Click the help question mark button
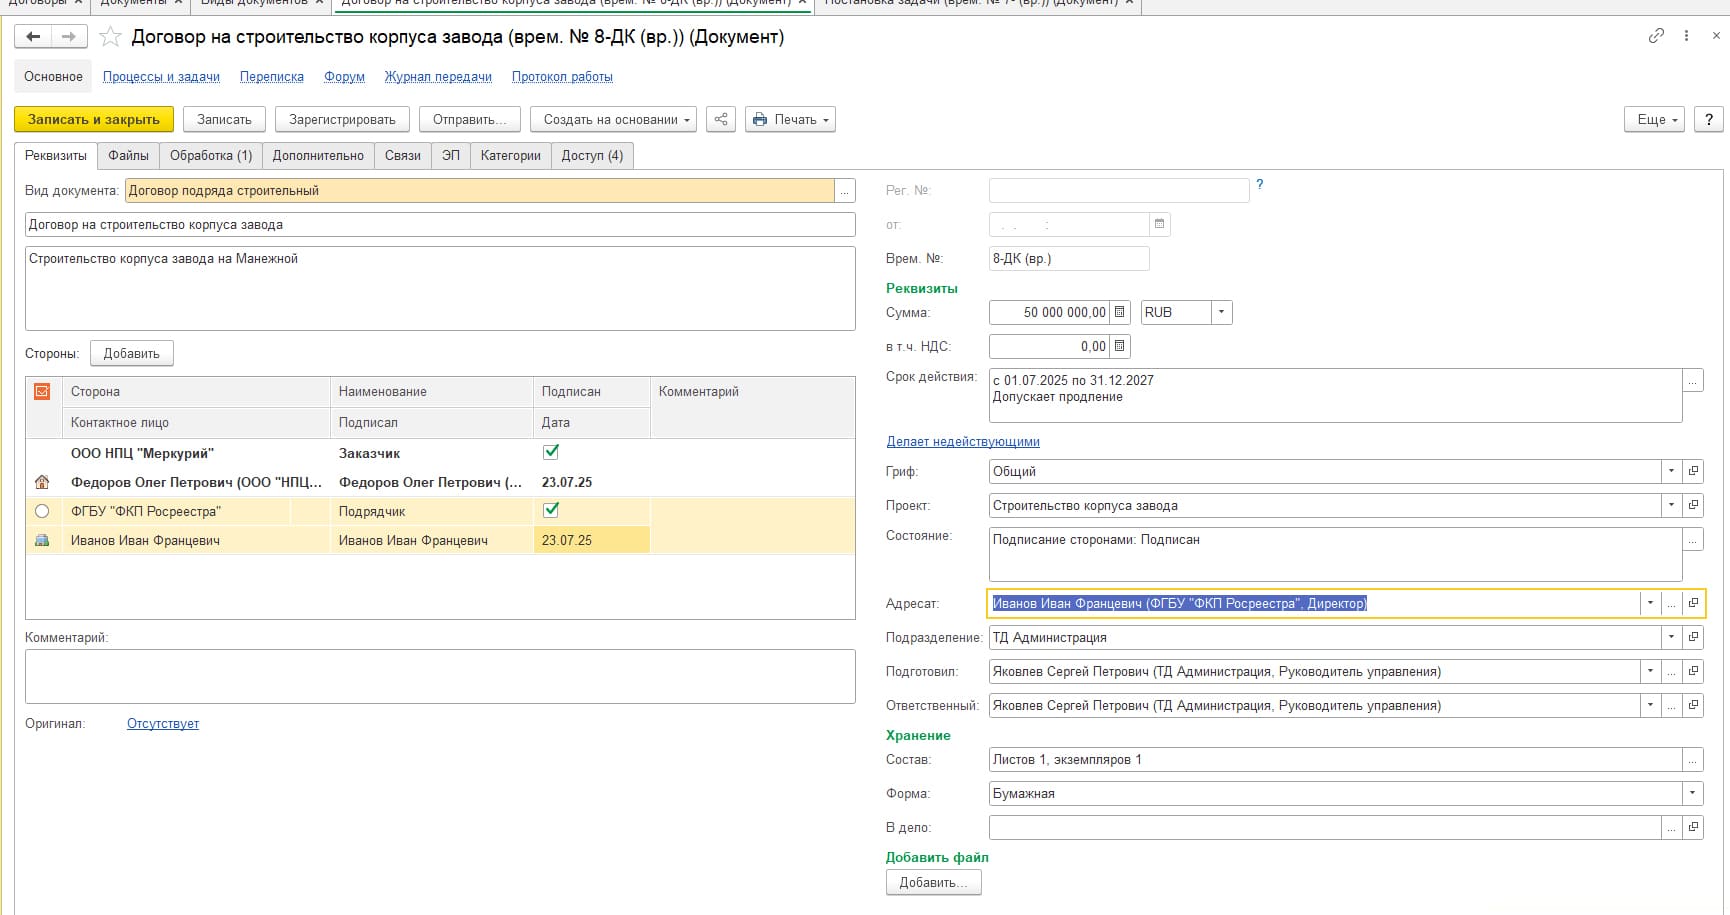This screenshot has width=1730, height=915. click(1708, 119)
